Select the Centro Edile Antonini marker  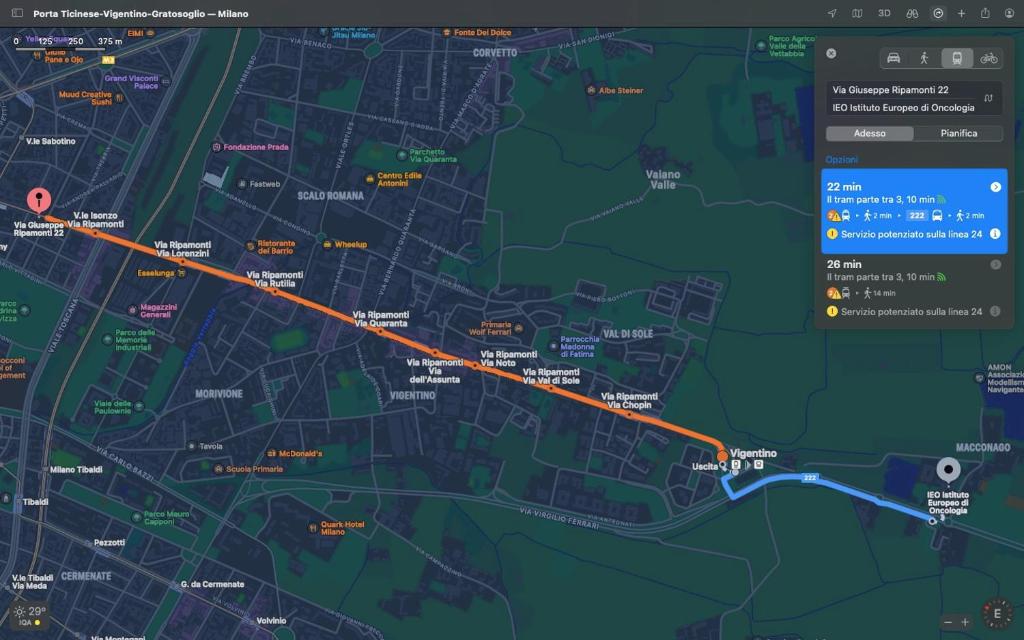tap(370, 179)
